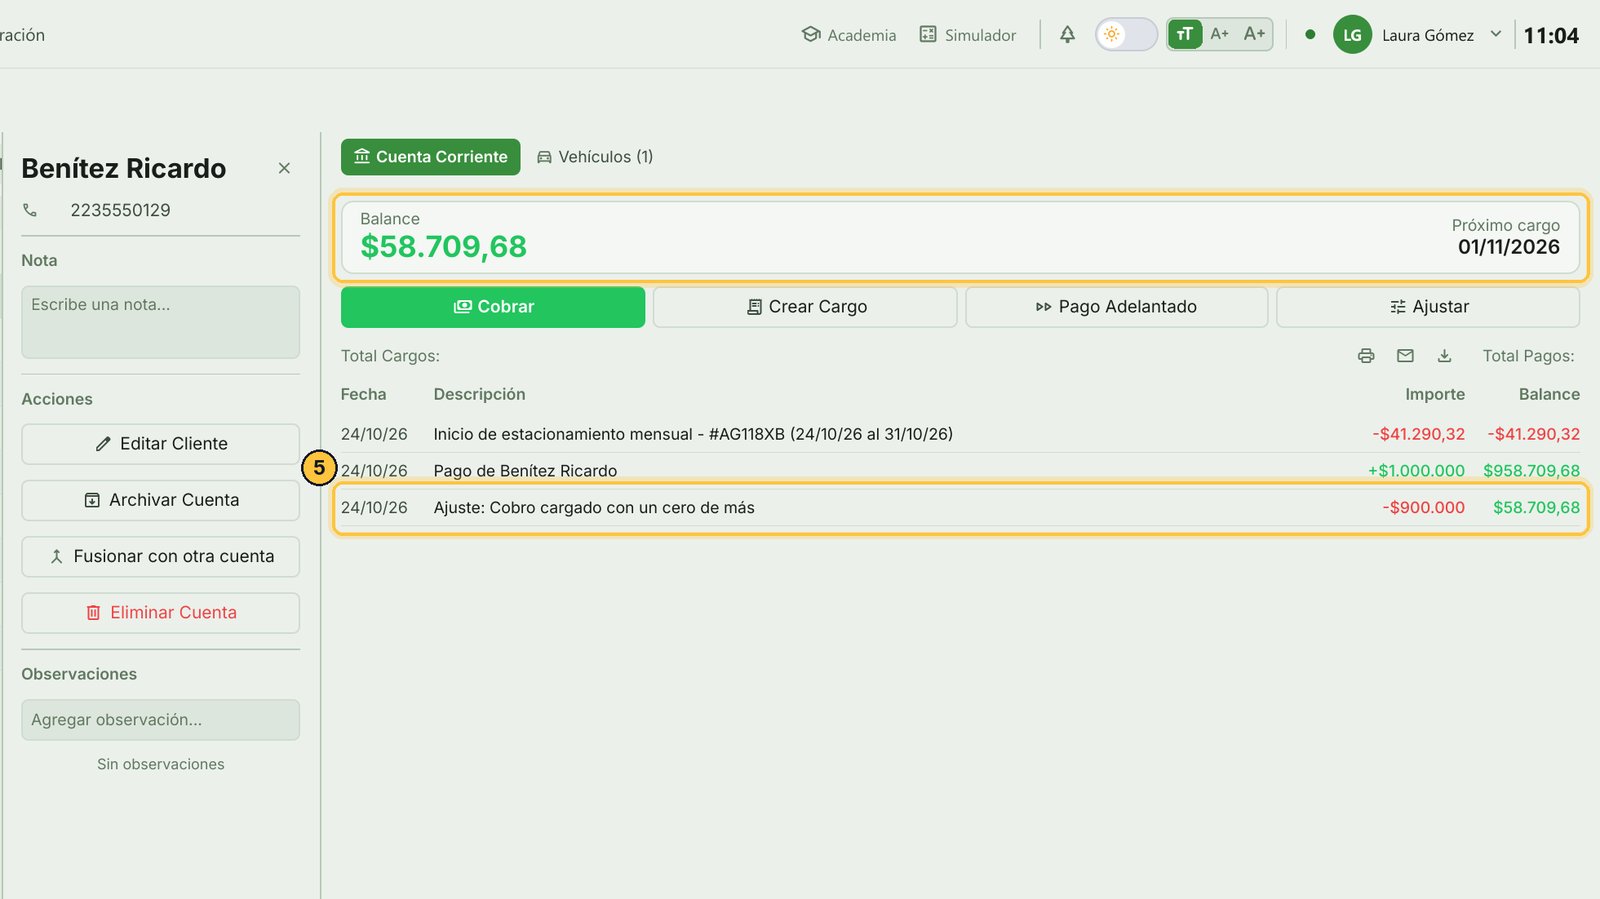Close the Benítez Ricardo panel

coord(284,168)
